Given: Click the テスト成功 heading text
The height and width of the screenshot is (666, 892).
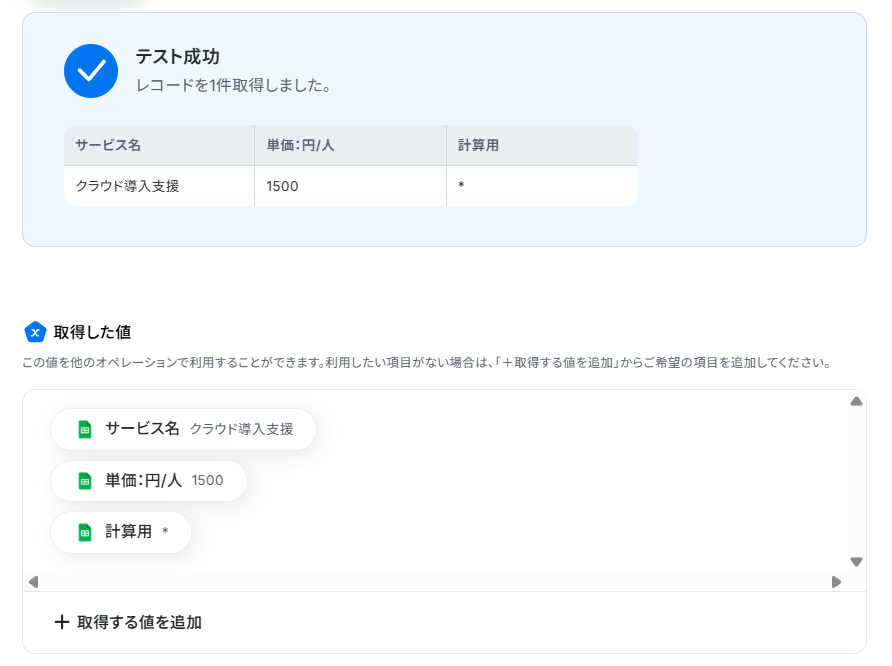Looking at the screenshot, I should pyautogui.click(x=177, y=57).
